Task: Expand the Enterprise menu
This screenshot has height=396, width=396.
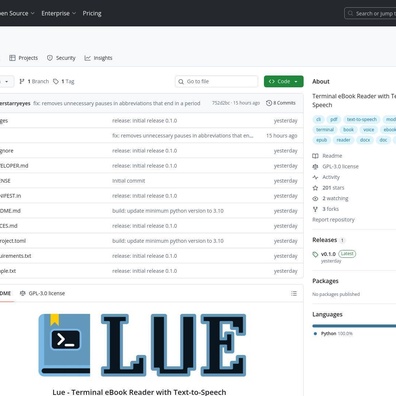Action: [59, 13]
